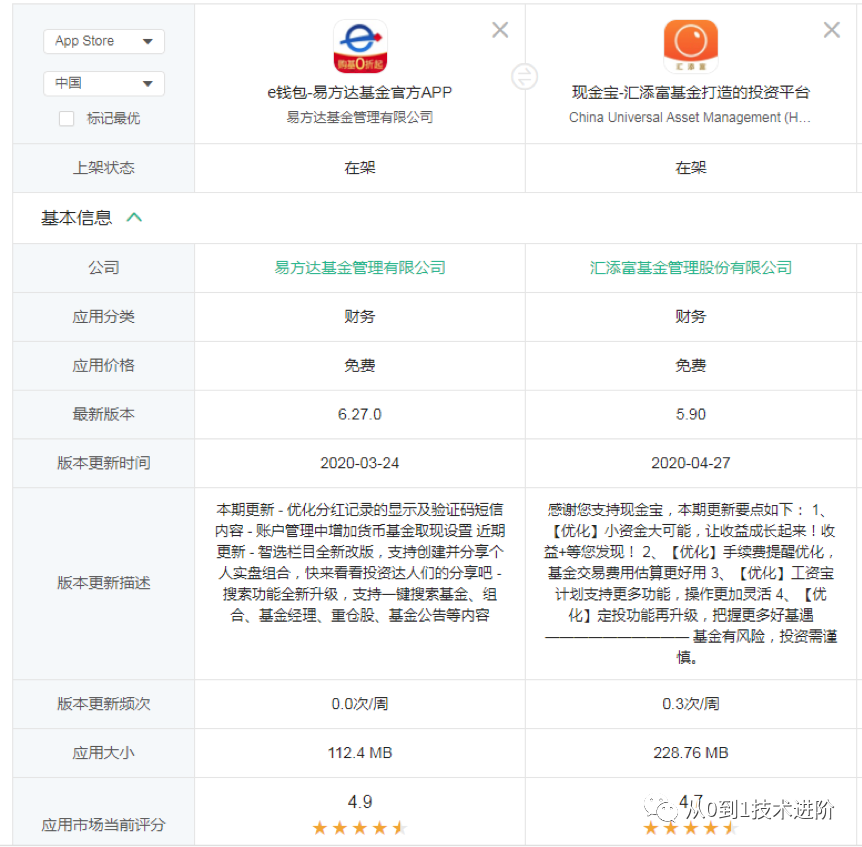The height and width of the screenshot is (847, 862).
Task: Click the e钱包-易方达基金官方APP title
Action: tap(360, 92)
